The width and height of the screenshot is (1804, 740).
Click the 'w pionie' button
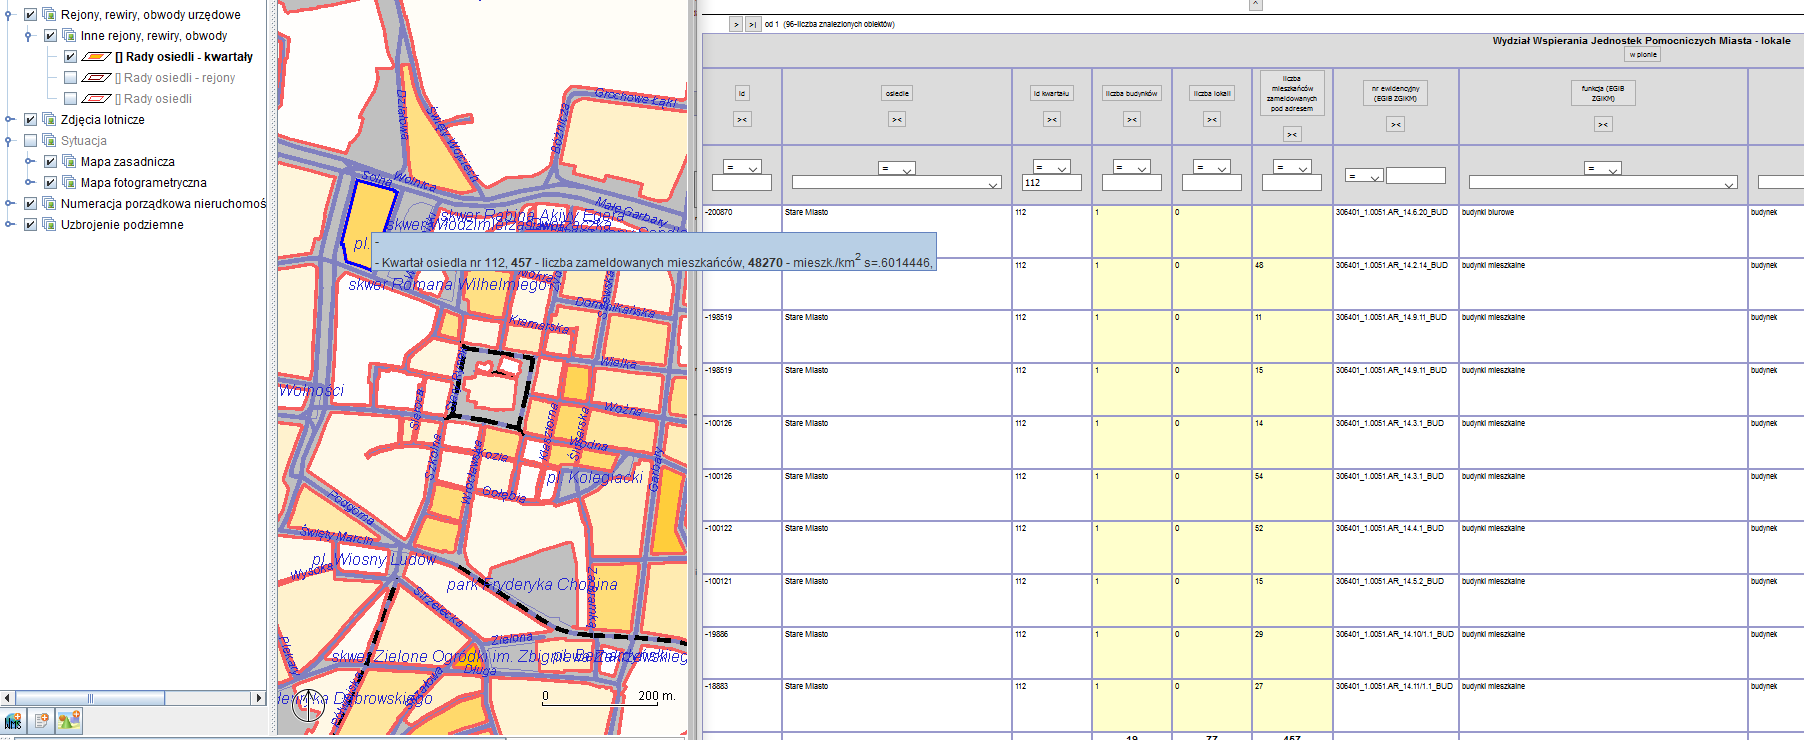click(x=1642, y=55)
